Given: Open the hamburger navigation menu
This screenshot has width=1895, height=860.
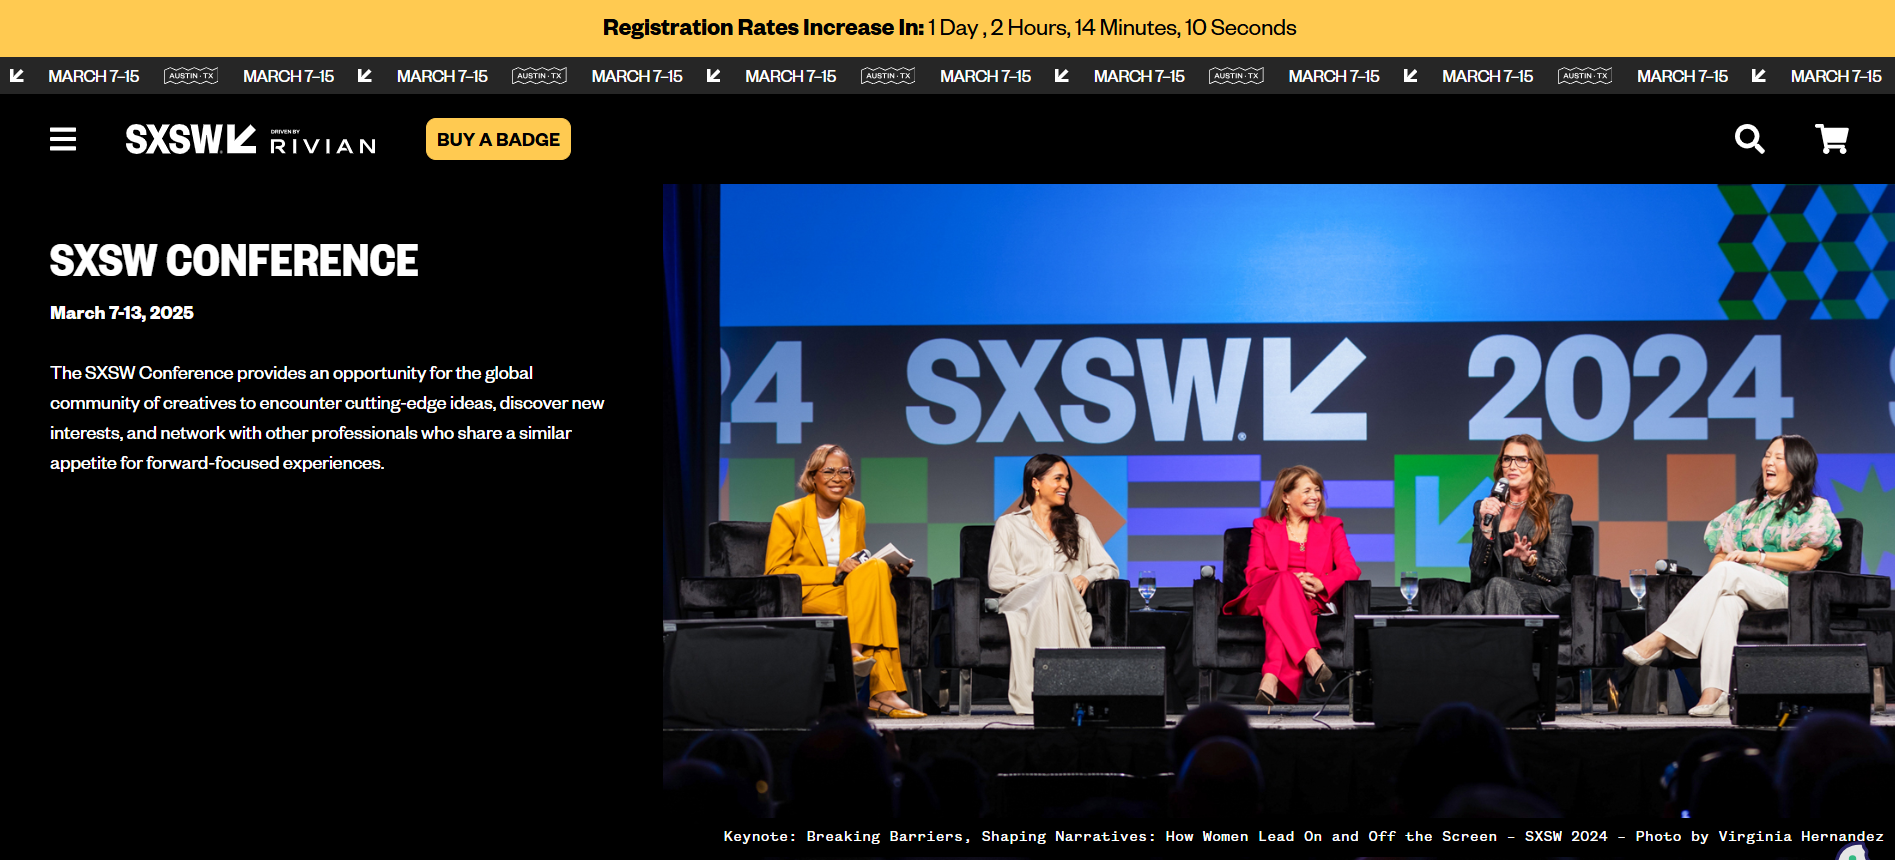Looking at the screenshot, I should pyautogui.click(x=63, y=139).
